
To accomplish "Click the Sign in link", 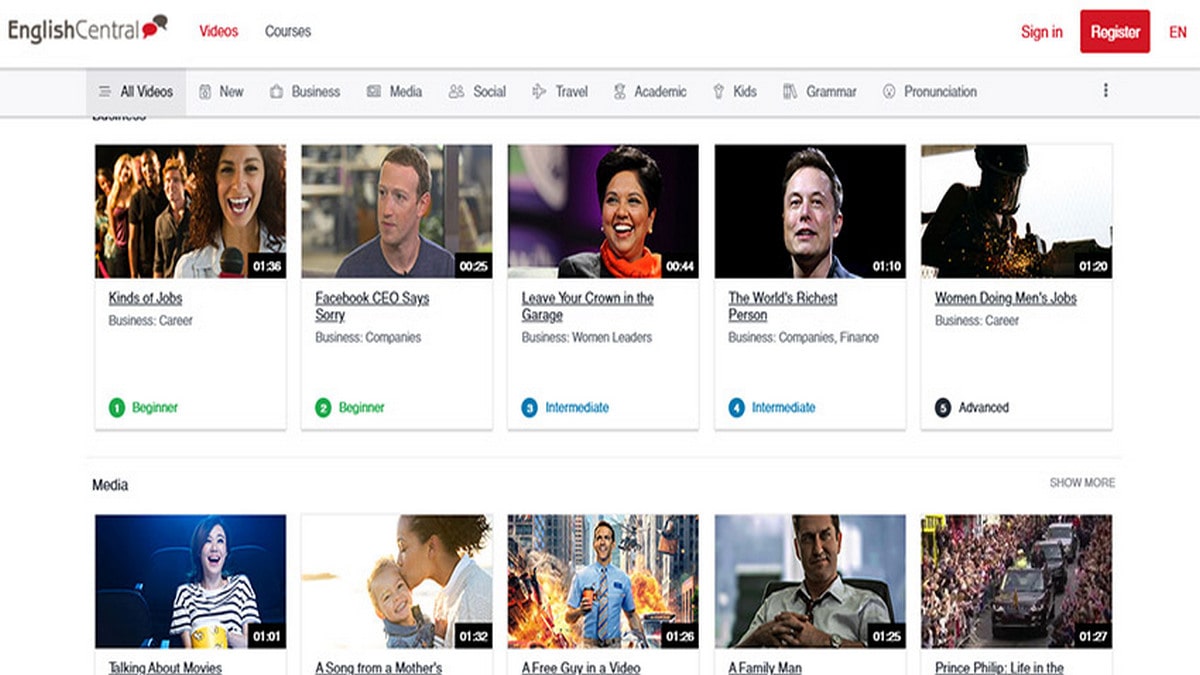I will 1041,32.
